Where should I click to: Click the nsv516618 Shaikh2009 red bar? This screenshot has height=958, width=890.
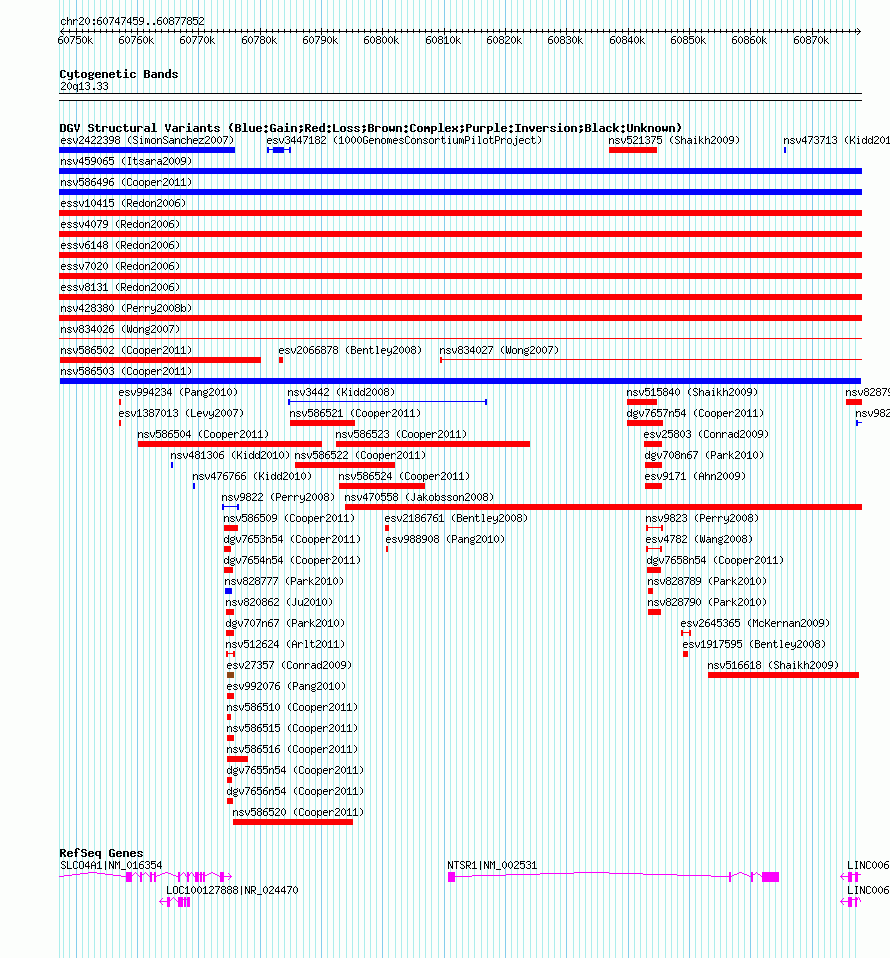(x=783, y=675)
